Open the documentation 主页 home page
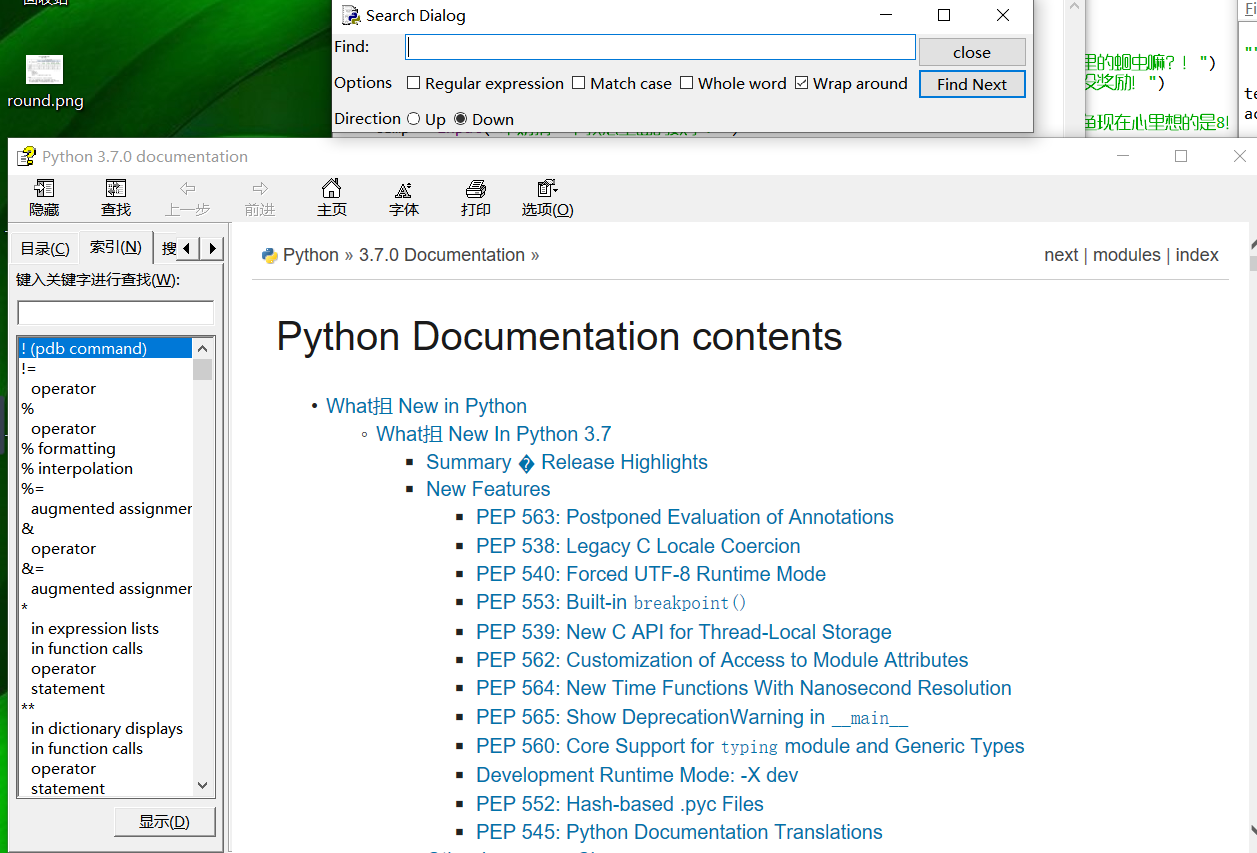The height and width of the screenshot is (853, 1257). click(x=331, y=197)
